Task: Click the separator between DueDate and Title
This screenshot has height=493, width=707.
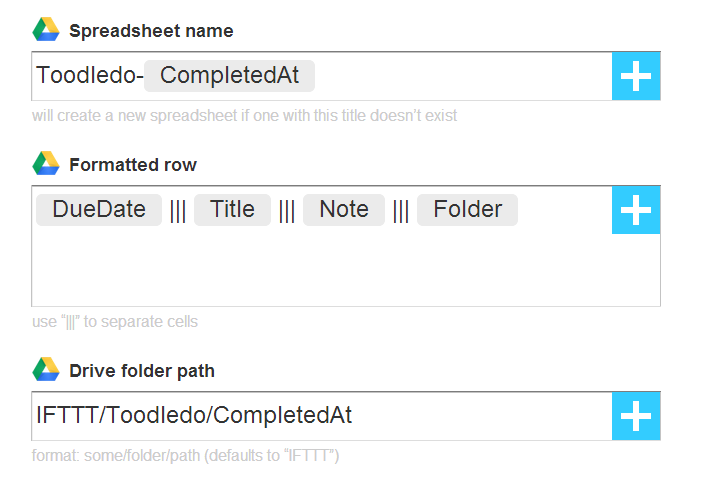Action: click(178, 211)
